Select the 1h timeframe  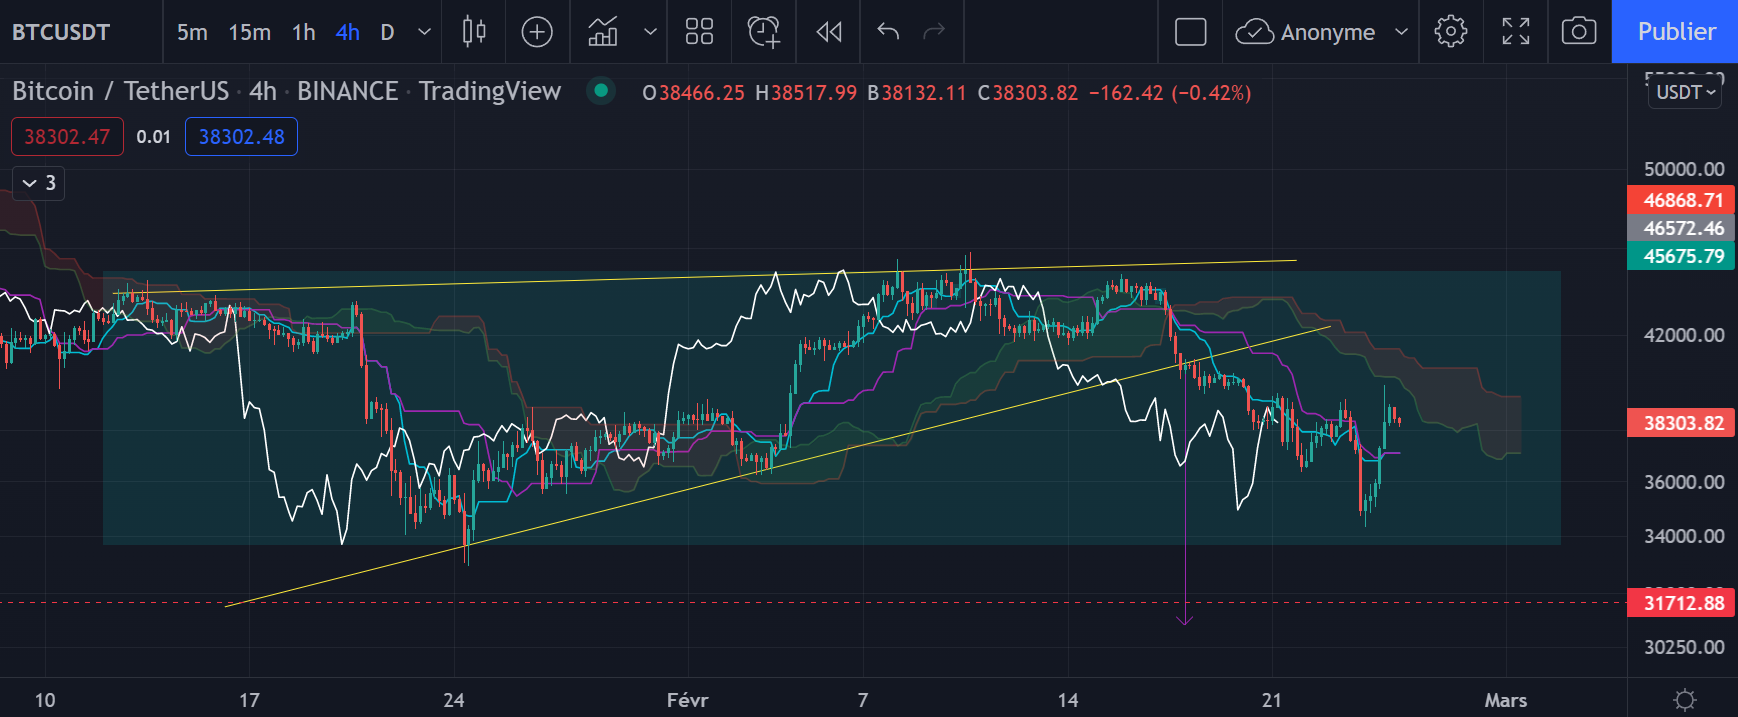tap(303, 32)
